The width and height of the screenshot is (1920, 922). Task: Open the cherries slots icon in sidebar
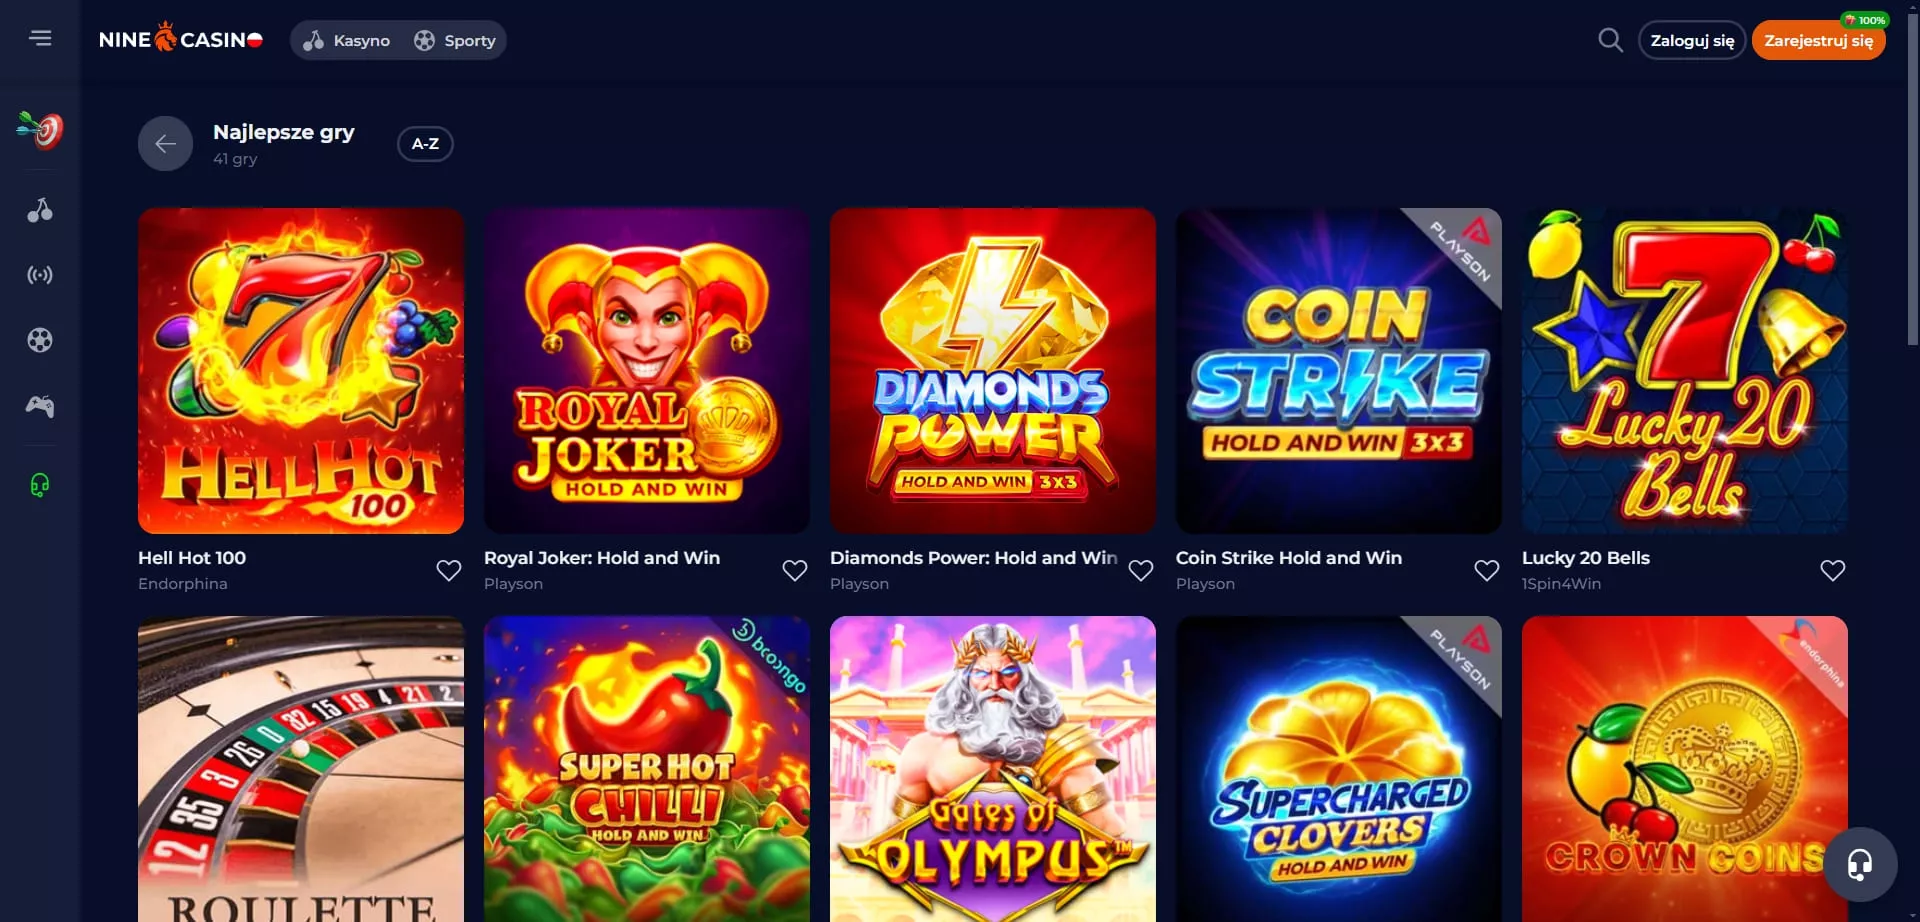point(40,210)
